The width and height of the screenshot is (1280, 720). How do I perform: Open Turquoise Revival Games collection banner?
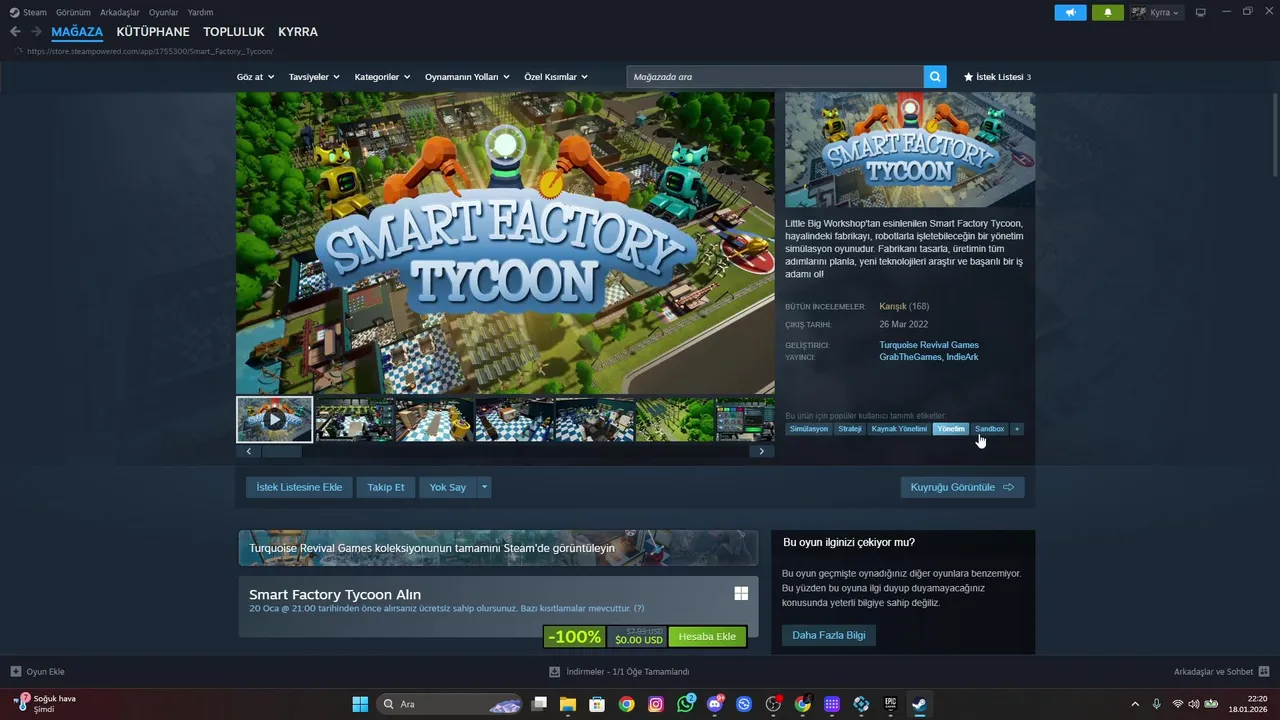pos(498,548)
